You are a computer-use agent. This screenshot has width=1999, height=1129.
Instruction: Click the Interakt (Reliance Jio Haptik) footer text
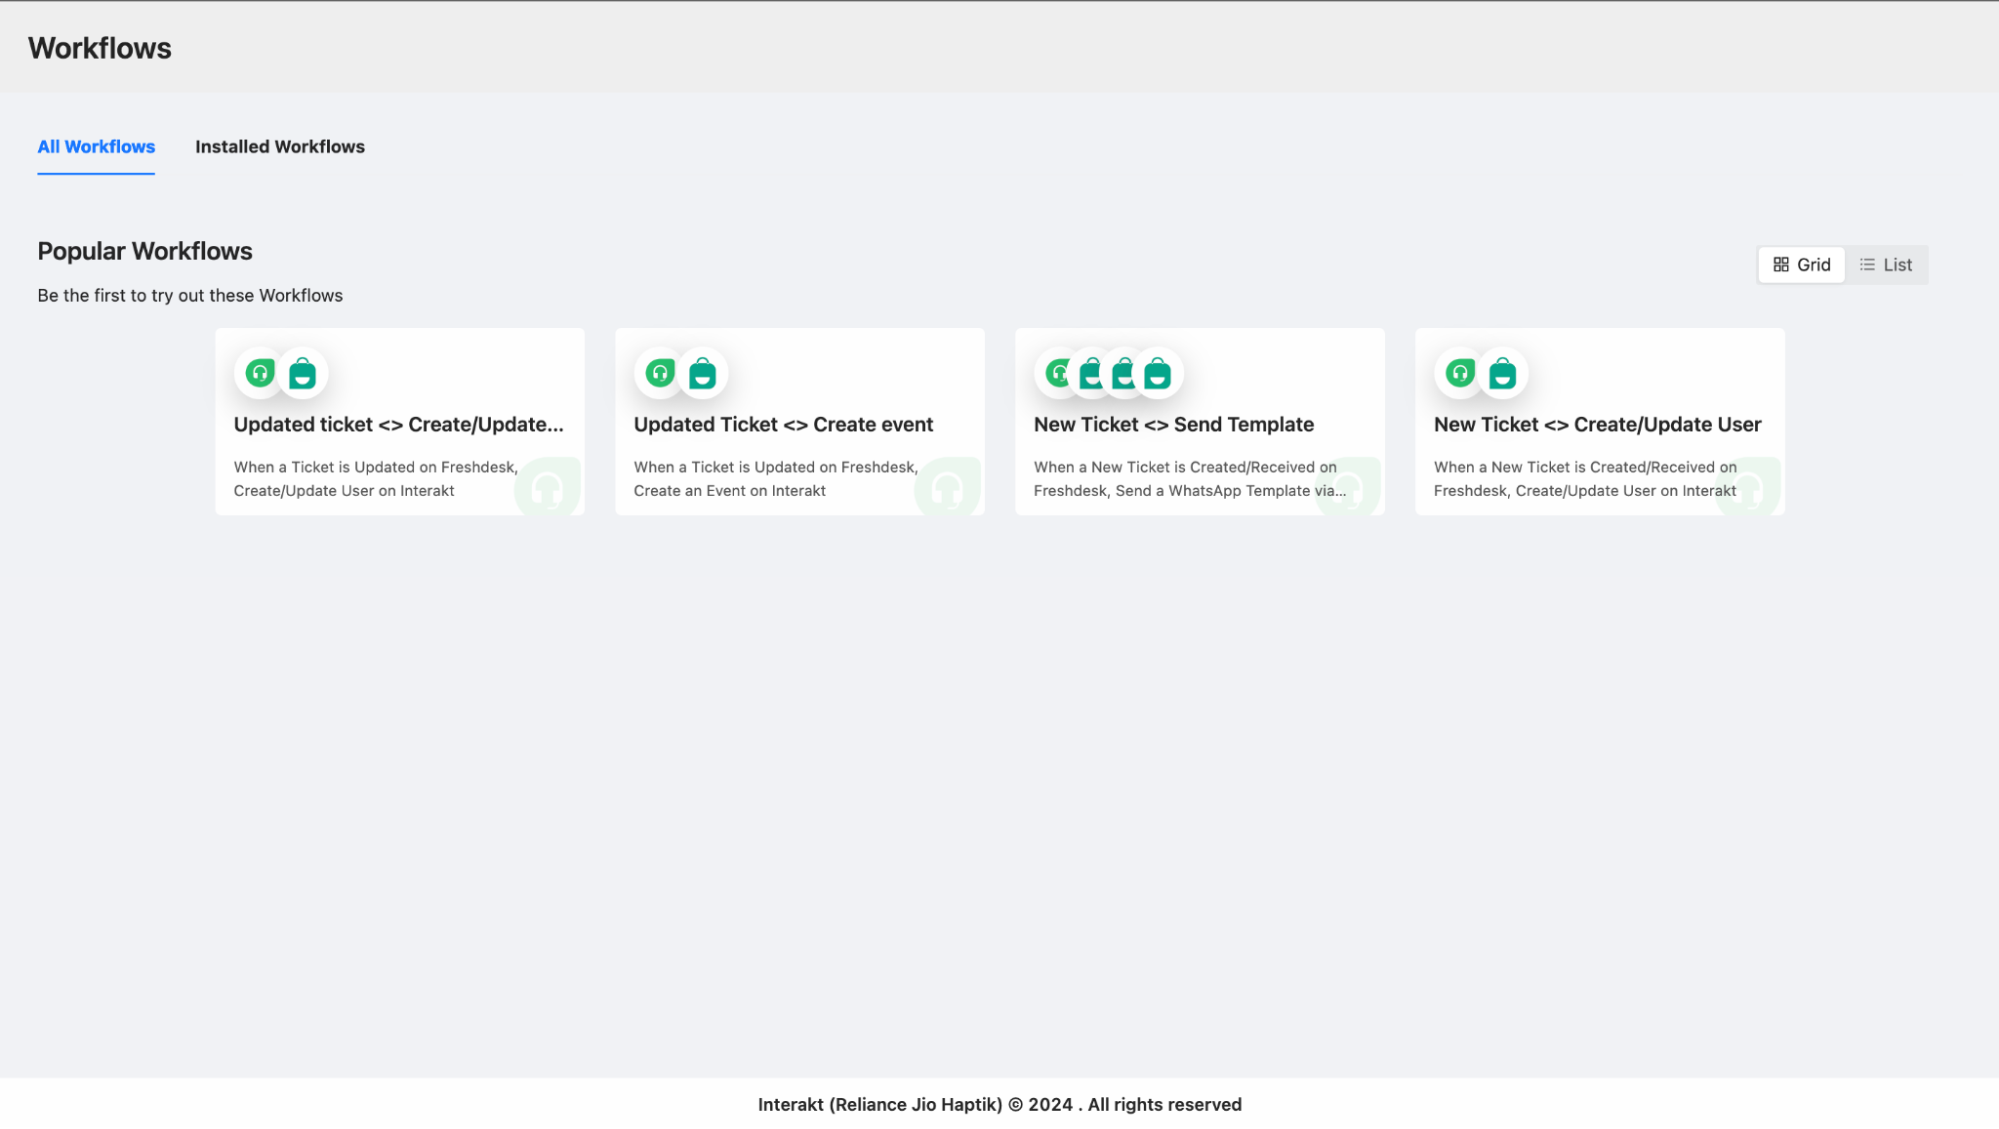[999, 1104]
